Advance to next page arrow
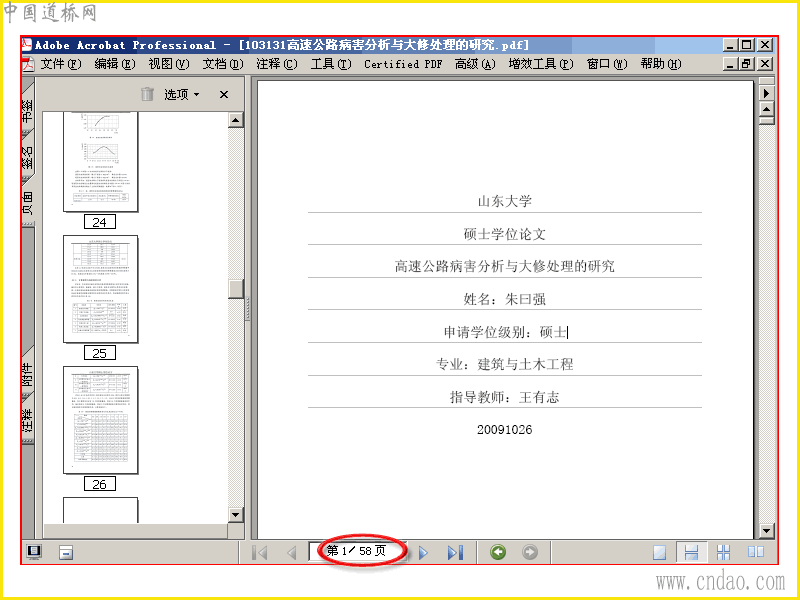Viewport: 800px width, 600px height. coord(423,552)
